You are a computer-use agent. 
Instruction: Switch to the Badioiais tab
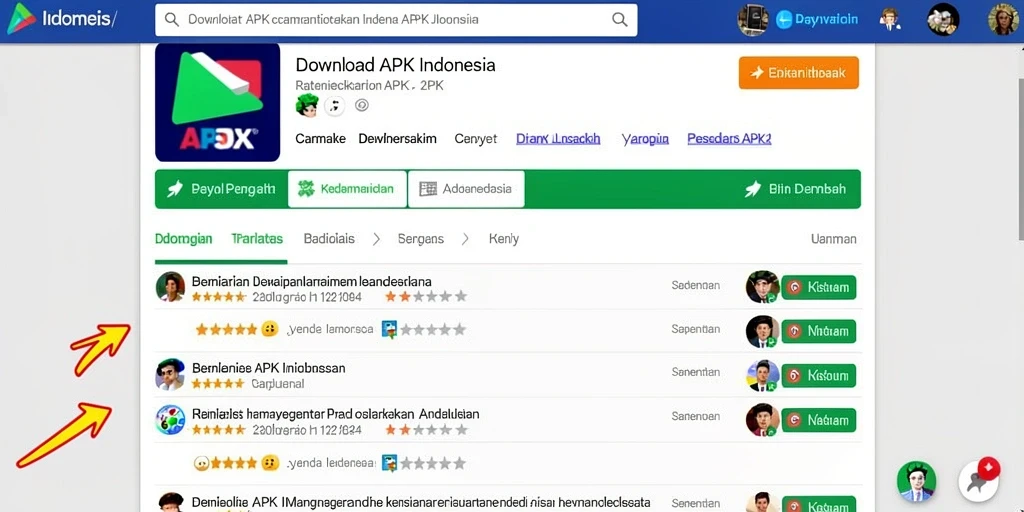point(329,239)
